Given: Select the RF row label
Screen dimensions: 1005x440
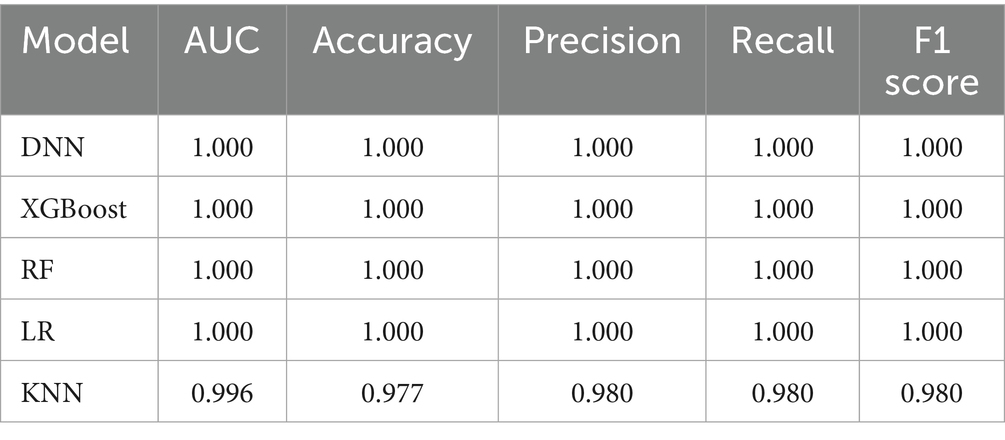Looking at the screenshot, I should pos(37,270).
